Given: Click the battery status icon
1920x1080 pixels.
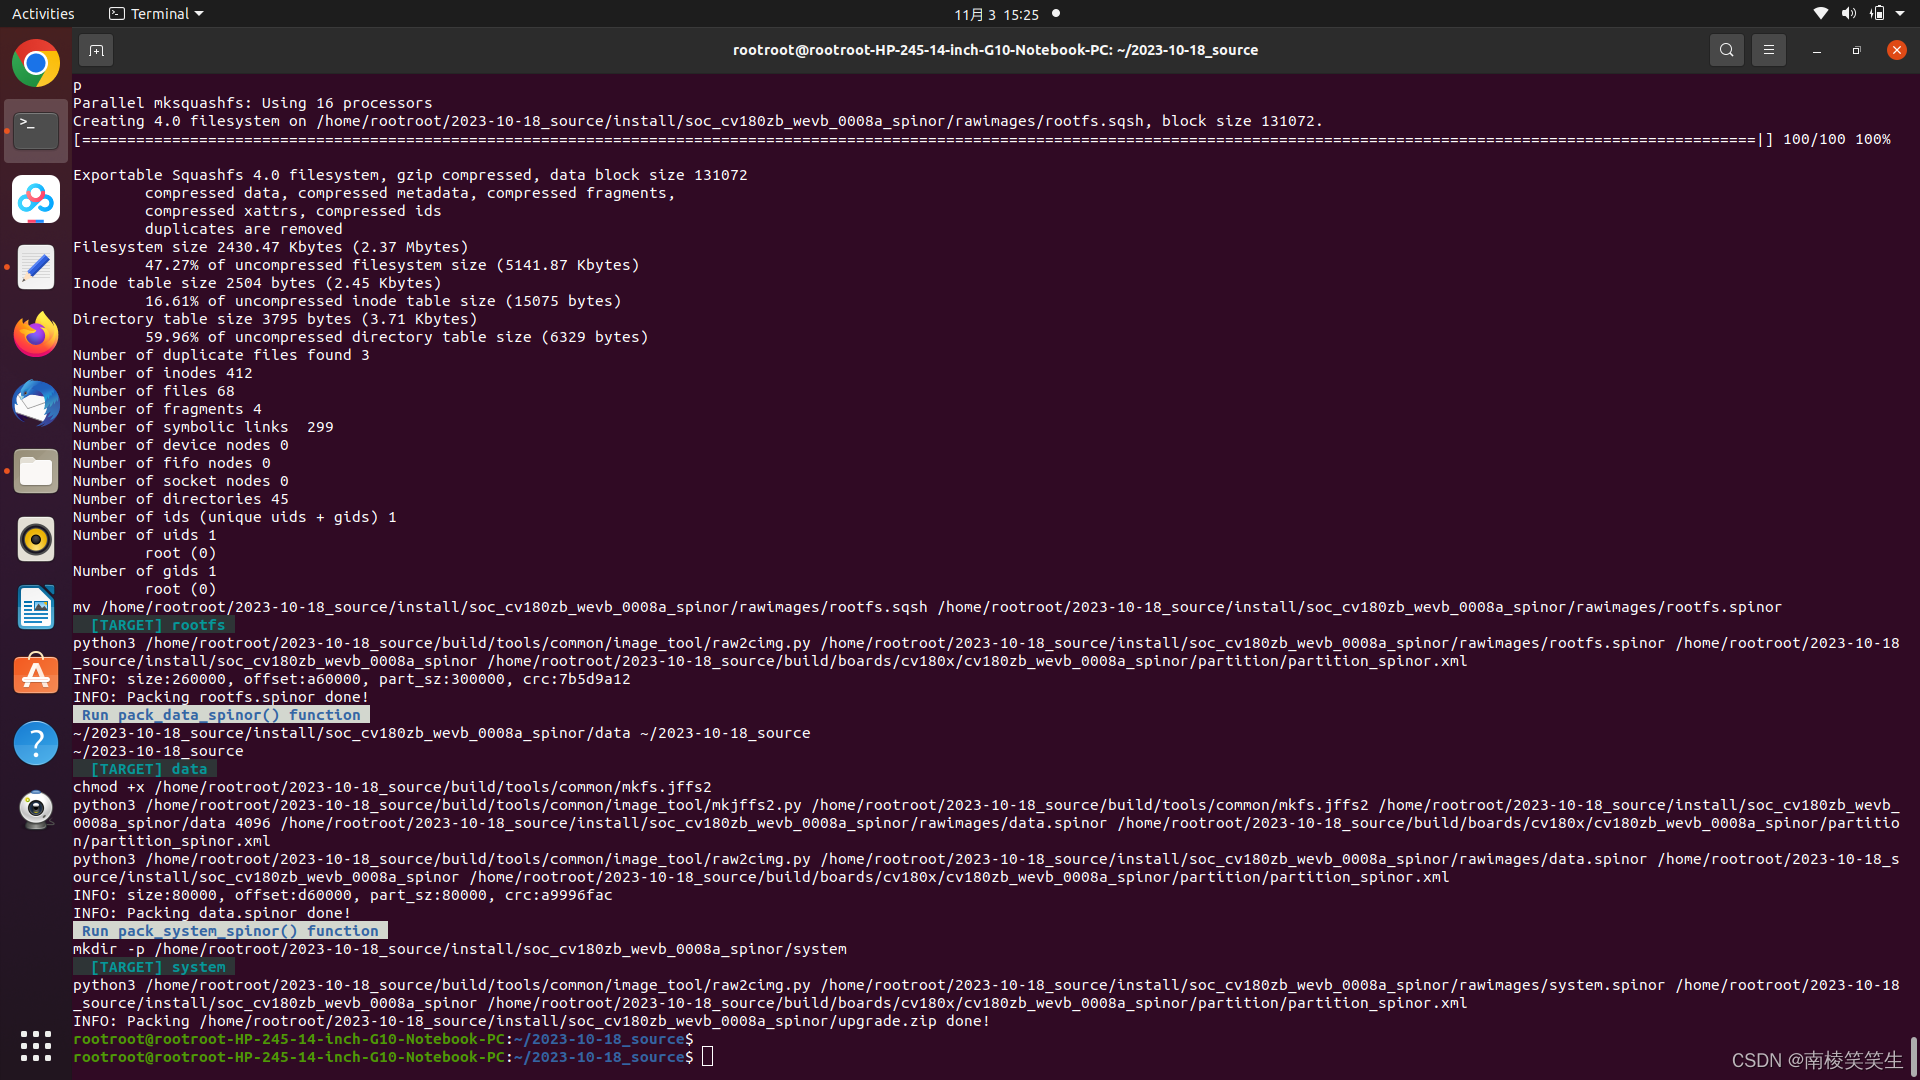Looking at the screenshot, I should (x=1877, y=14).
